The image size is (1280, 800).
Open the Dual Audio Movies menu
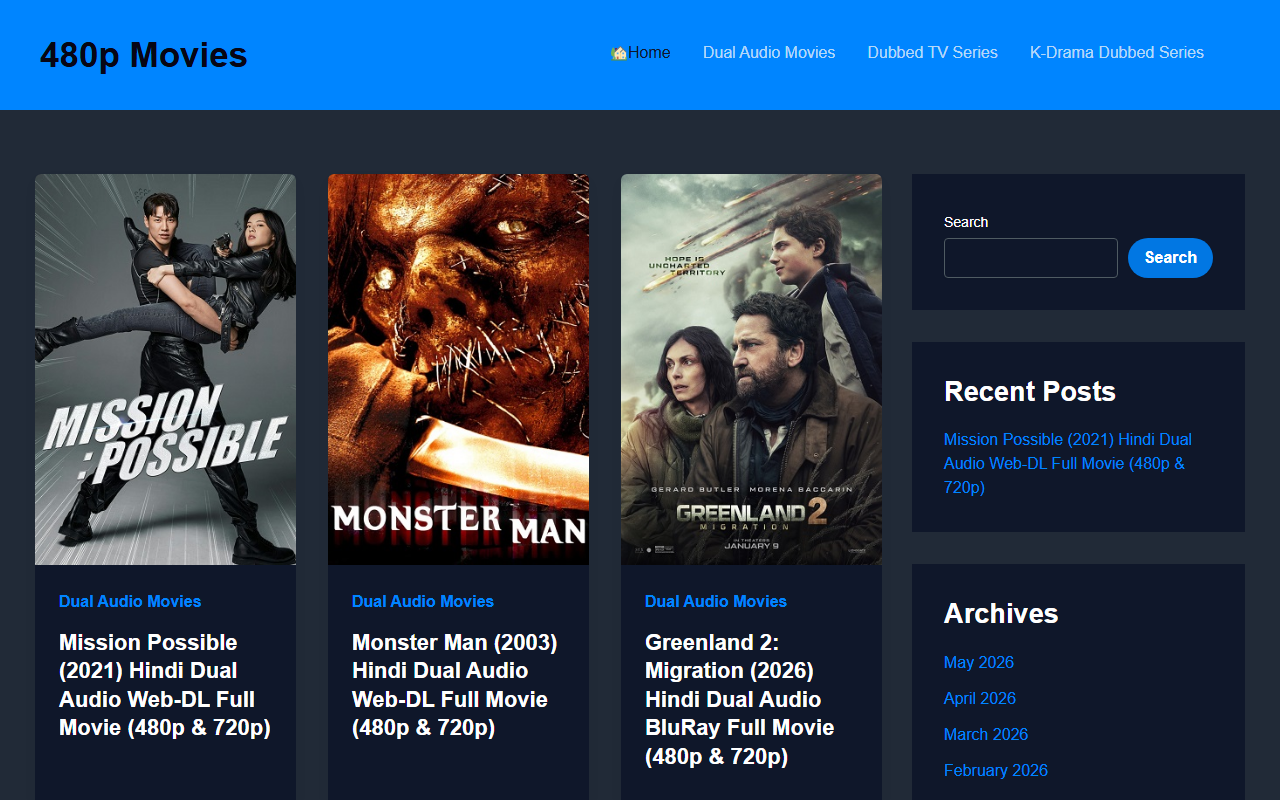click(769, 52)
